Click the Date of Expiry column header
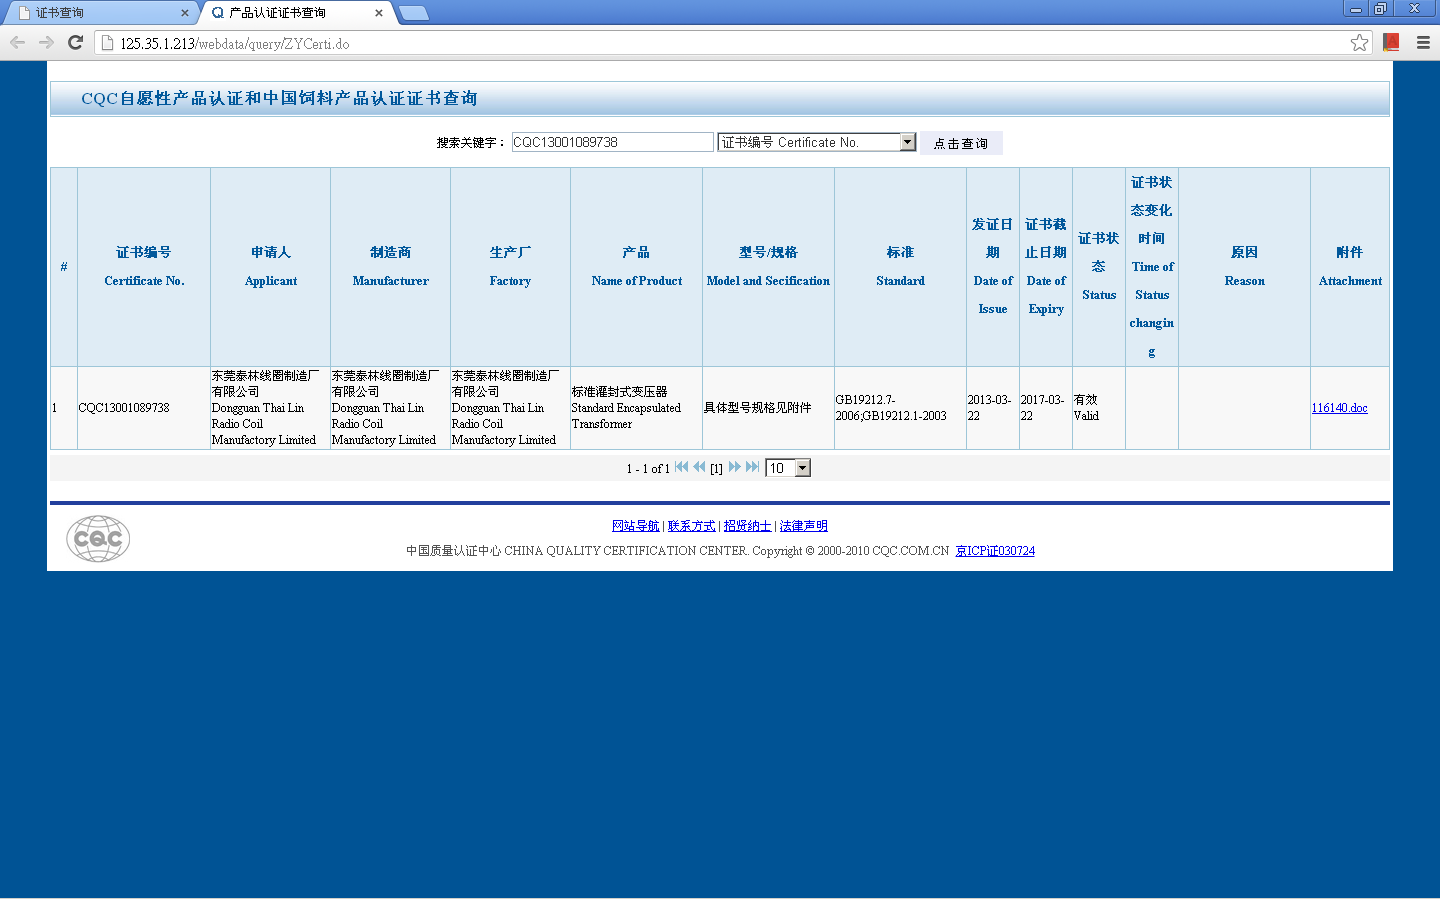The height and width of the screenshot is (900, 1440). pyautogui.click(x=1046, y=267)
